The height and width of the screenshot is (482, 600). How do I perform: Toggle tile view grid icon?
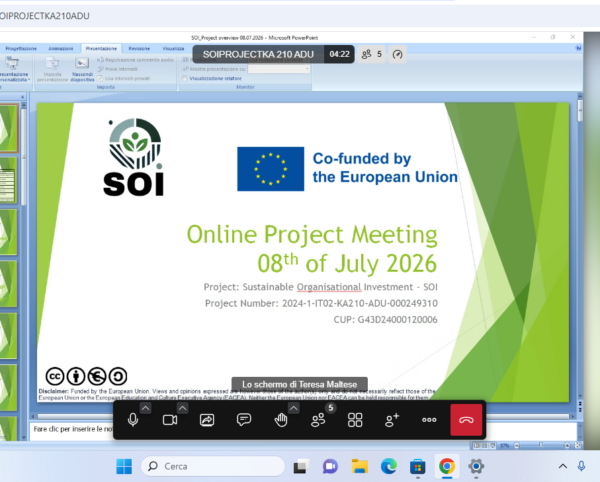pos(355,420)
